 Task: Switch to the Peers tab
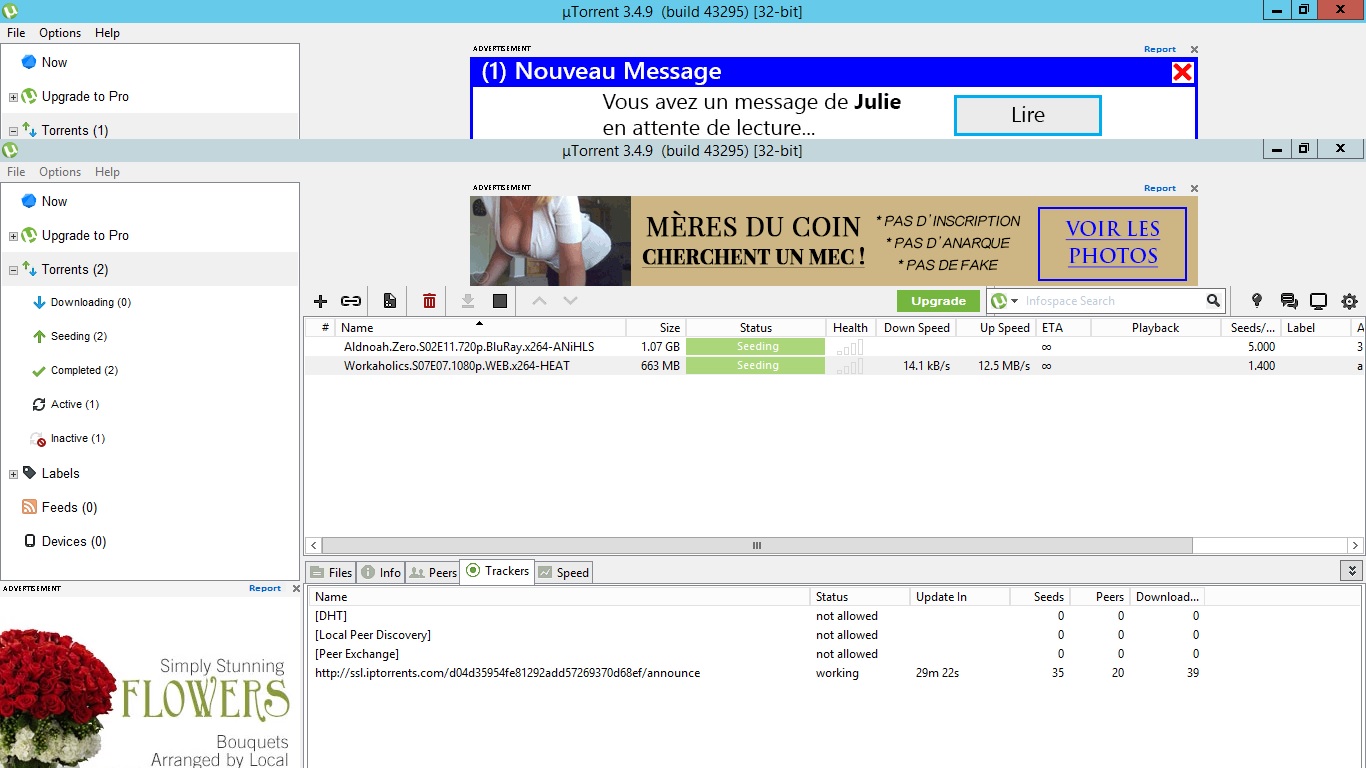point(433,572)
